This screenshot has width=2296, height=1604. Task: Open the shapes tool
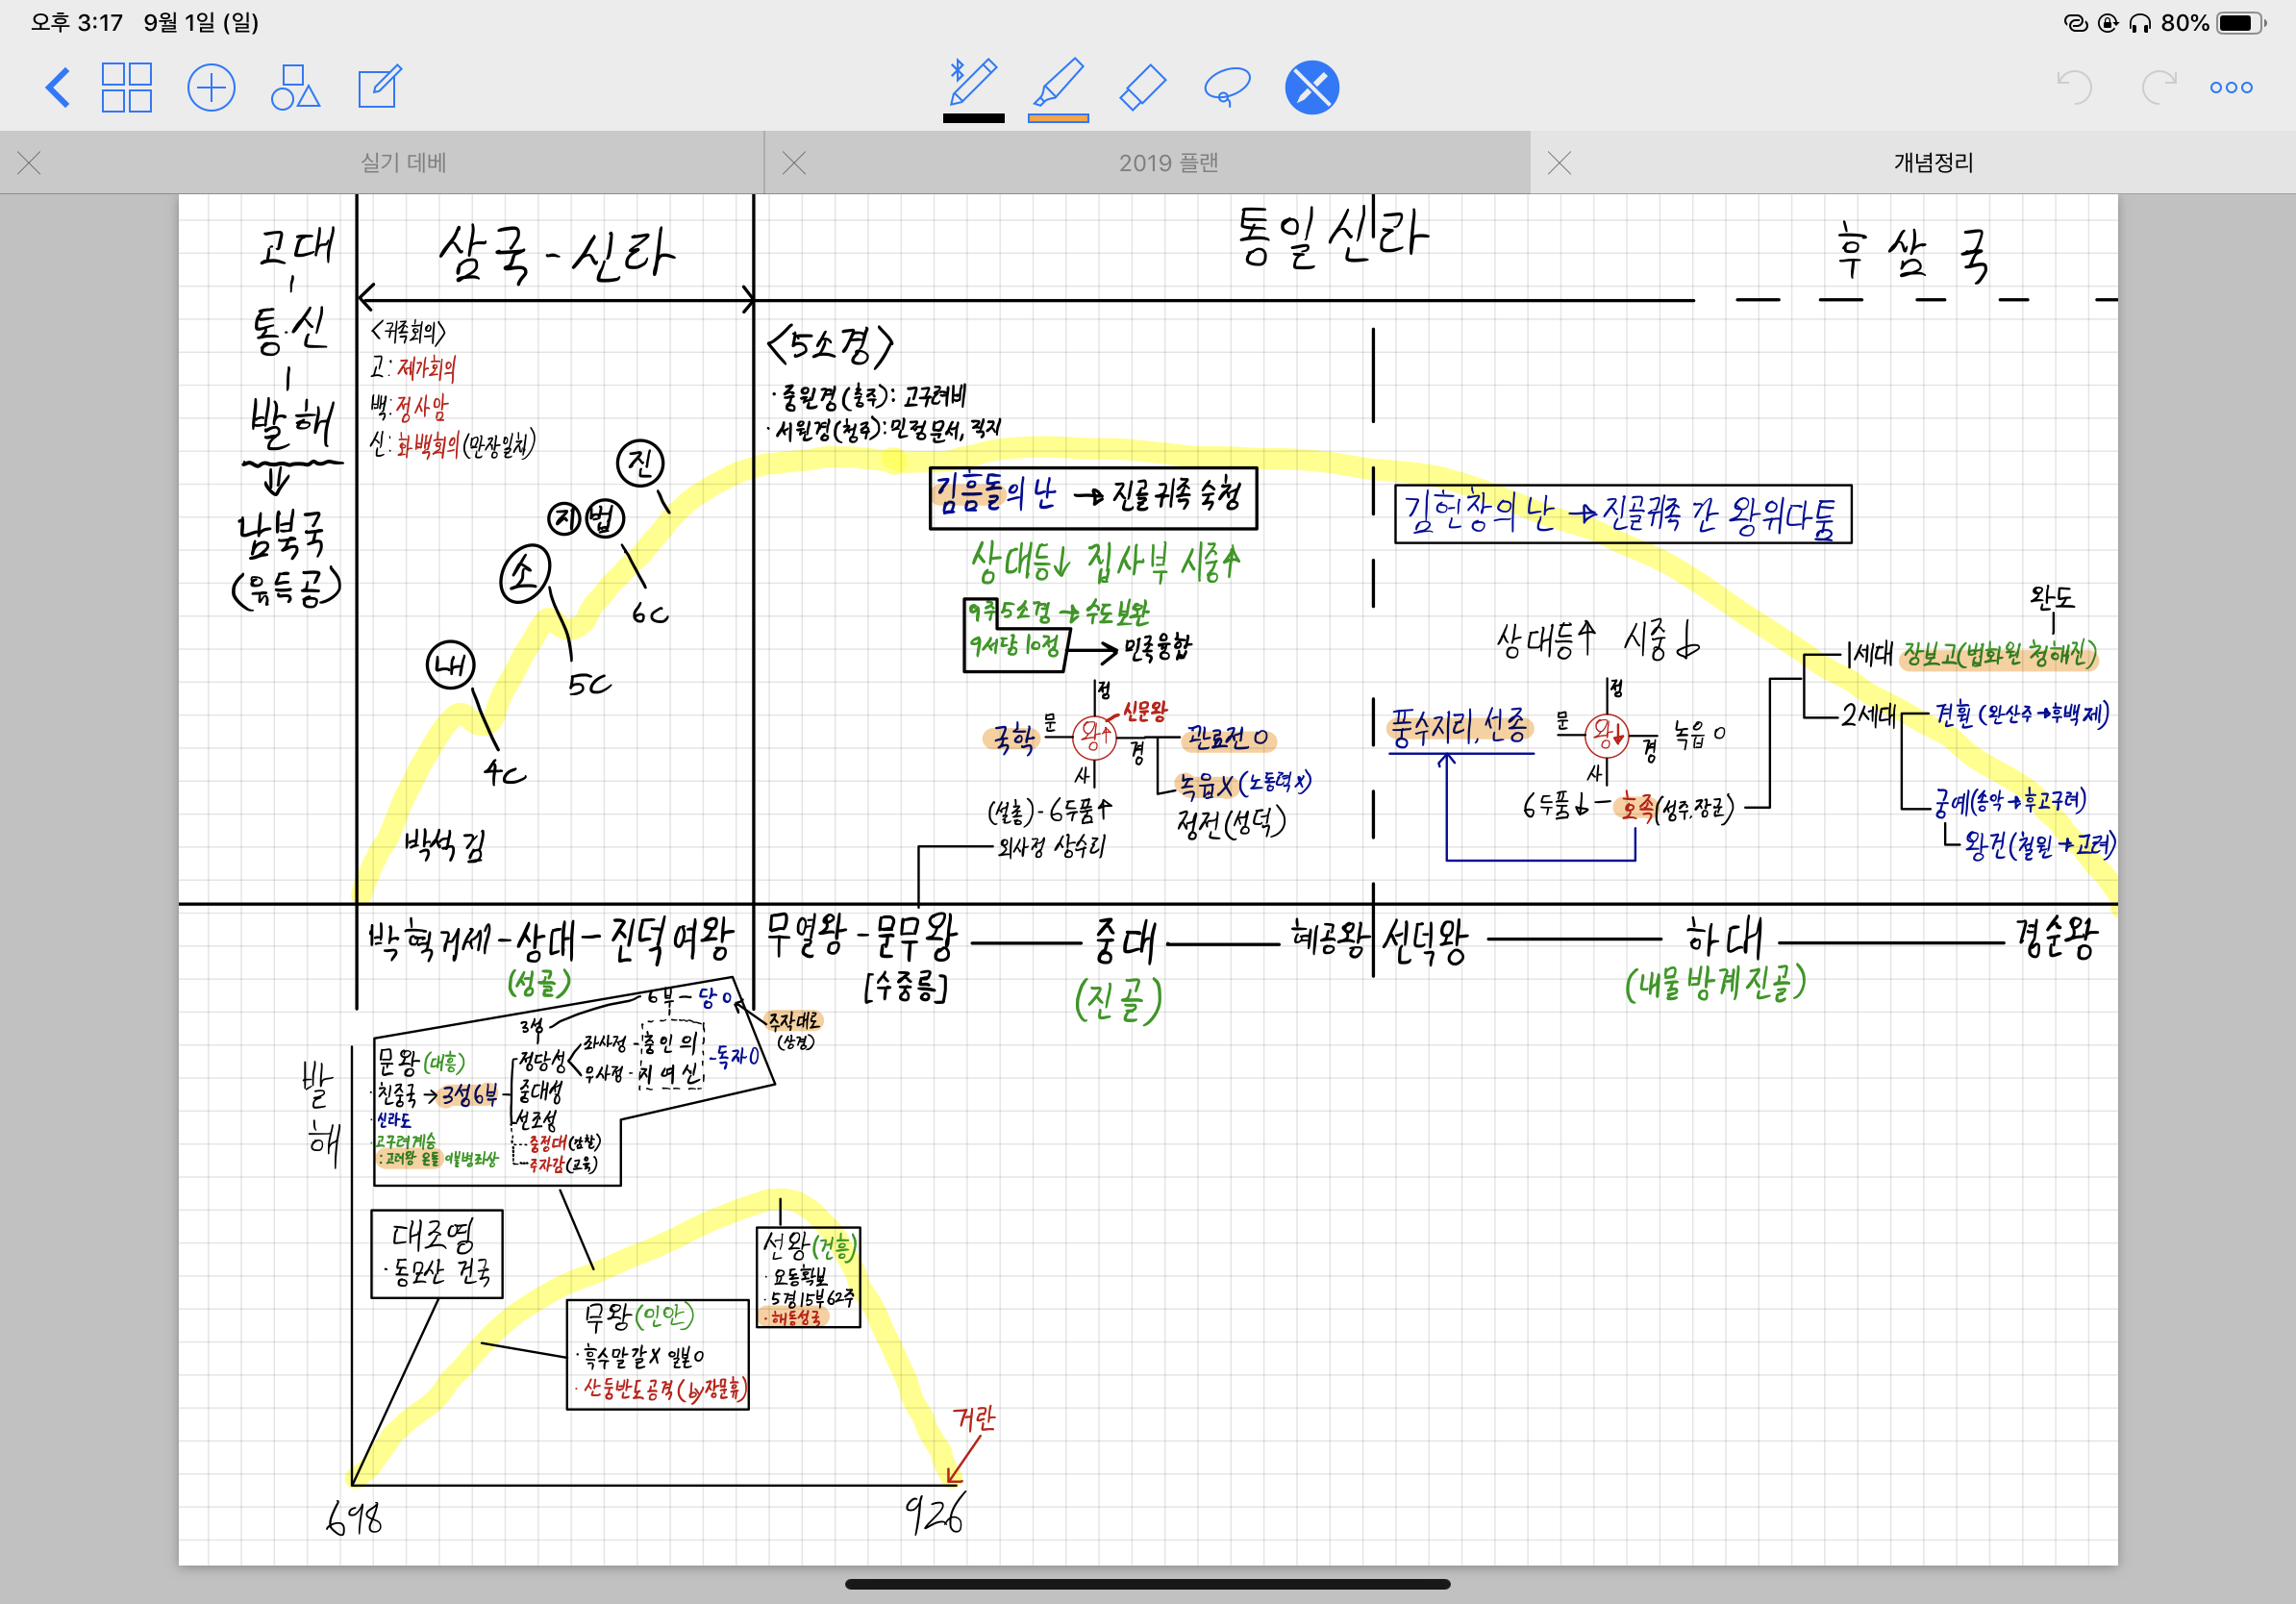click(295, 87)
